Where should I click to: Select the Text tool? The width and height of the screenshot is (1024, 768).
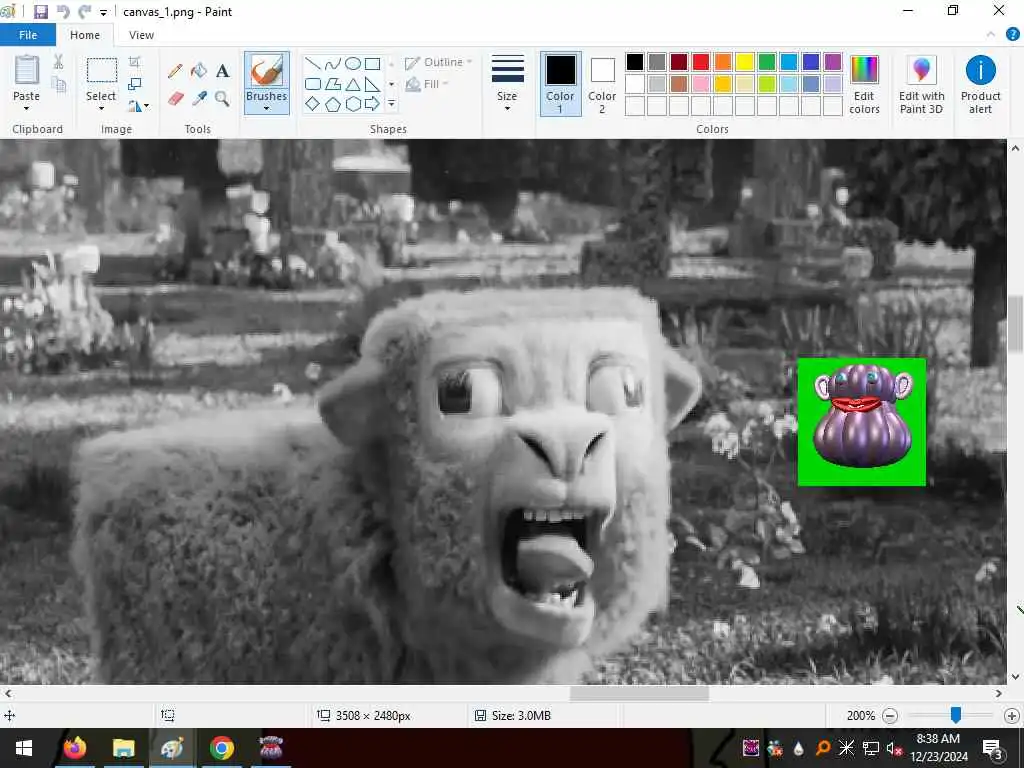[x=223, y=71]
